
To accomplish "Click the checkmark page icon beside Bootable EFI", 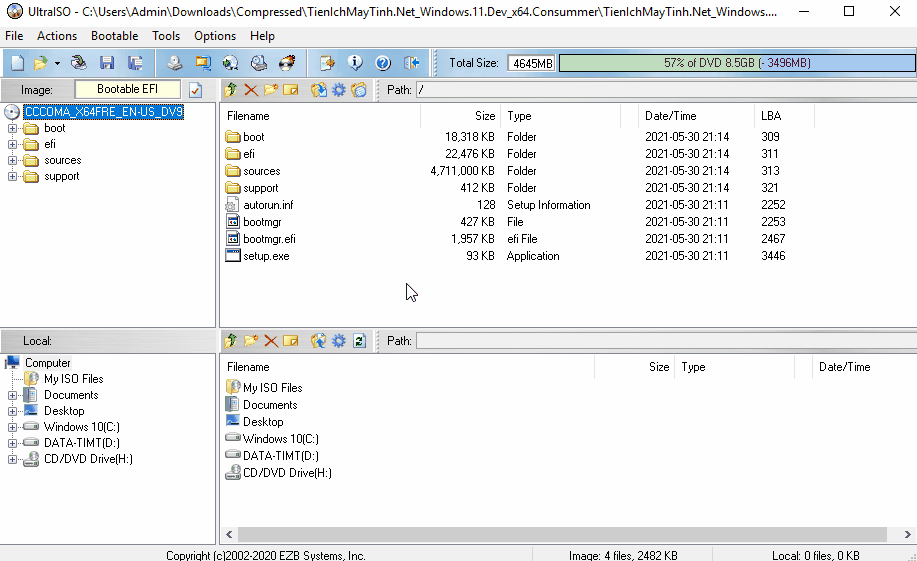I will coord(195,90).
